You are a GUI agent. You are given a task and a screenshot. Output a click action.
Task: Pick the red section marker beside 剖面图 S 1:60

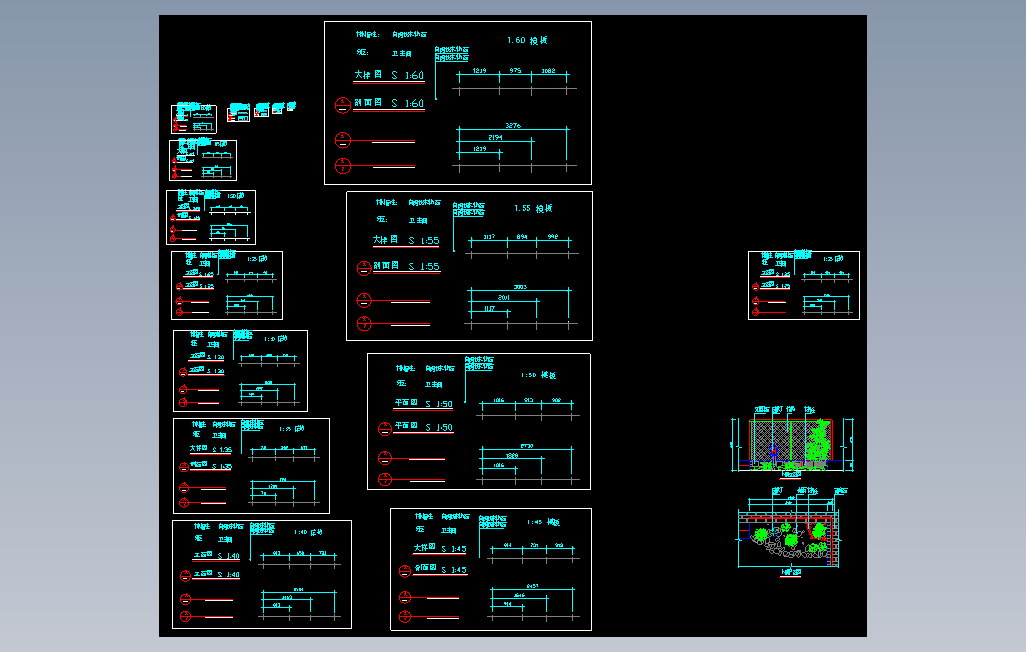(x=343, y=105)
